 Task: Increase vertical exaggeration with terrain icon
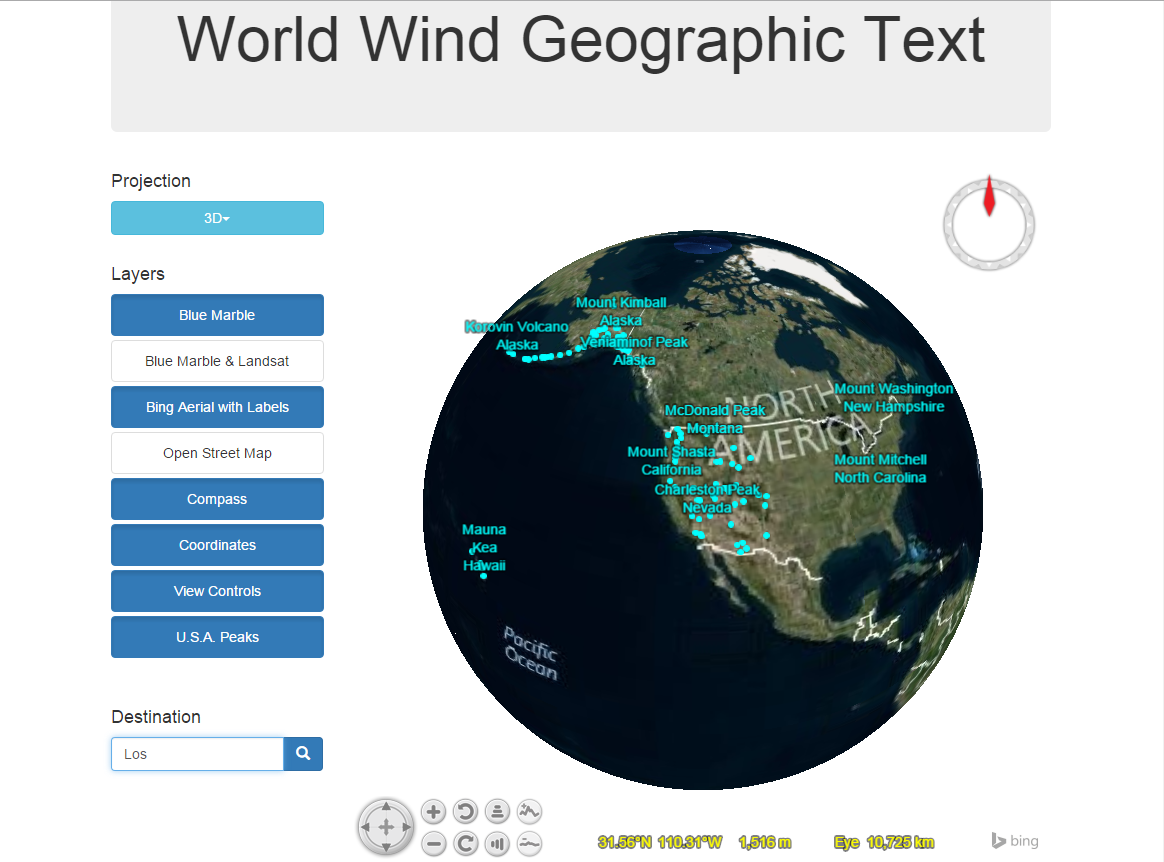coord(529,812)
